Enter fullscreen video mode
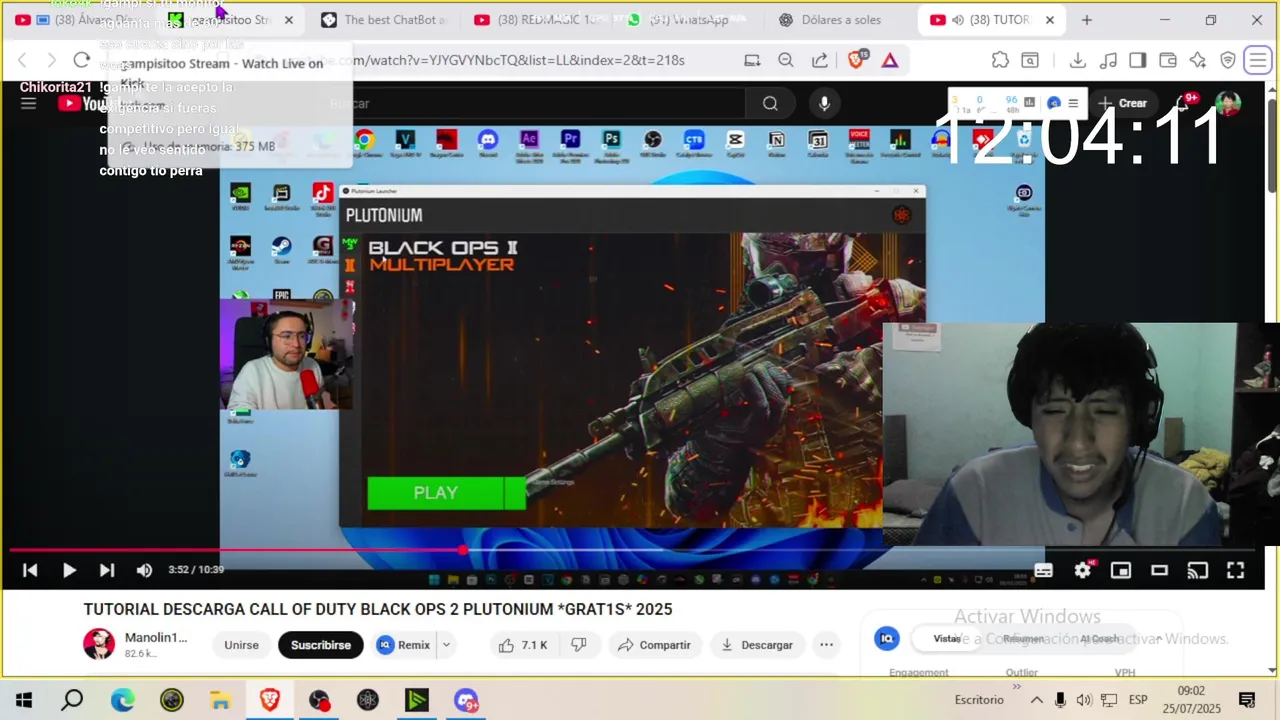The height and width of the screenshot is (720, 1280). [x=1236, y=570]
